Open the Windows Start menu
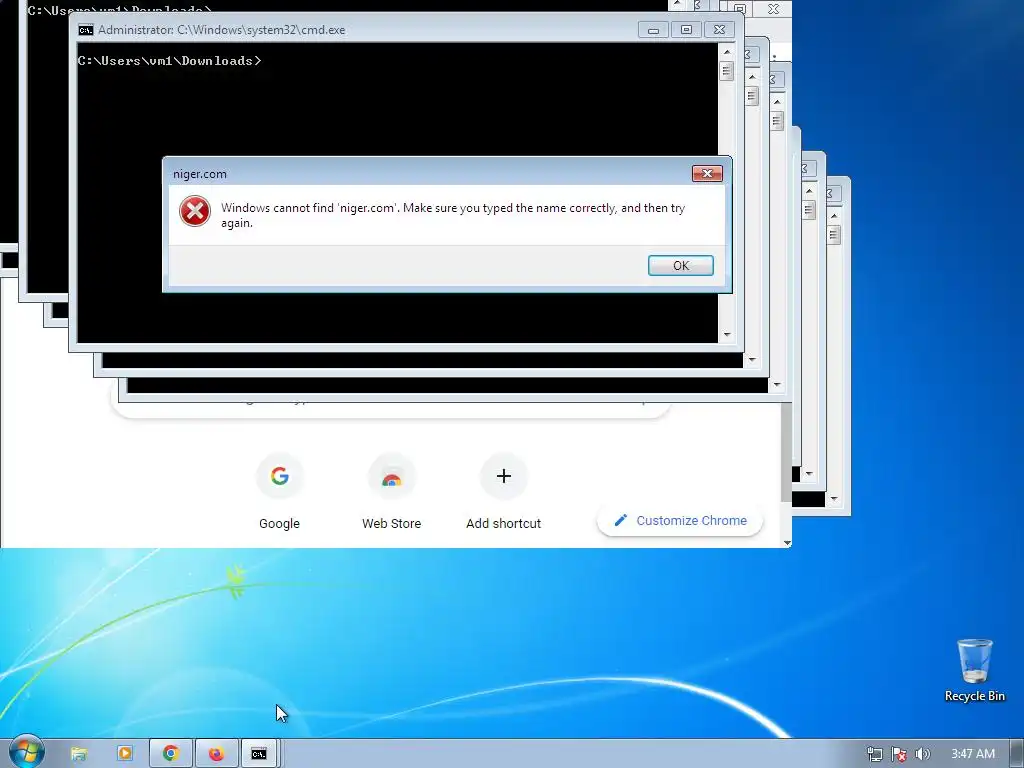This screenshot has width=1024, height=768. coord(26,752)
